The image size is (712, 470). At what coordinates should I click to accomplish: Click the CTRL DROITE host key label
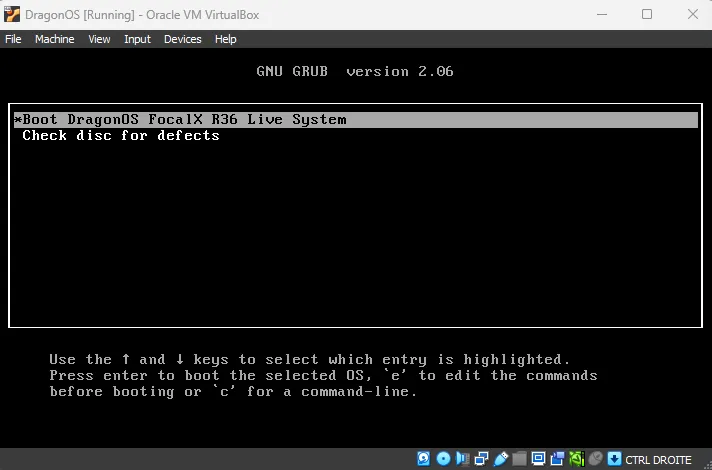pos(658,460)
